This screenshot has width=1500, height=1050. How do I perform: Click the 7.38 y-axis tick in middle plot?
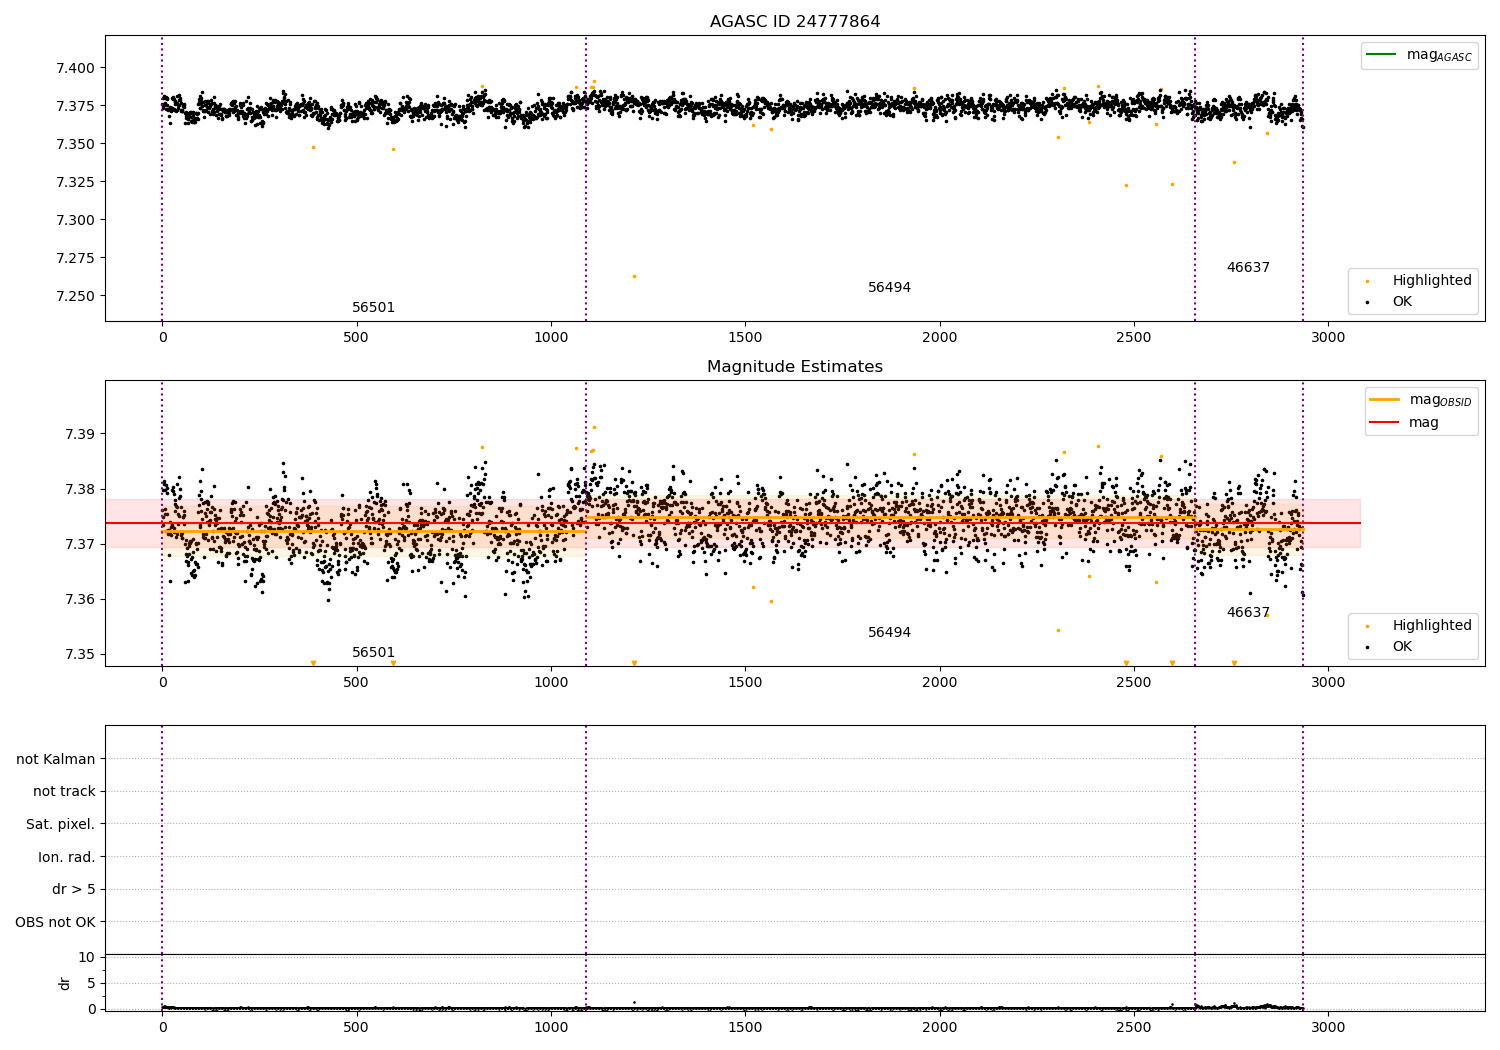click(x=80, y=489)
